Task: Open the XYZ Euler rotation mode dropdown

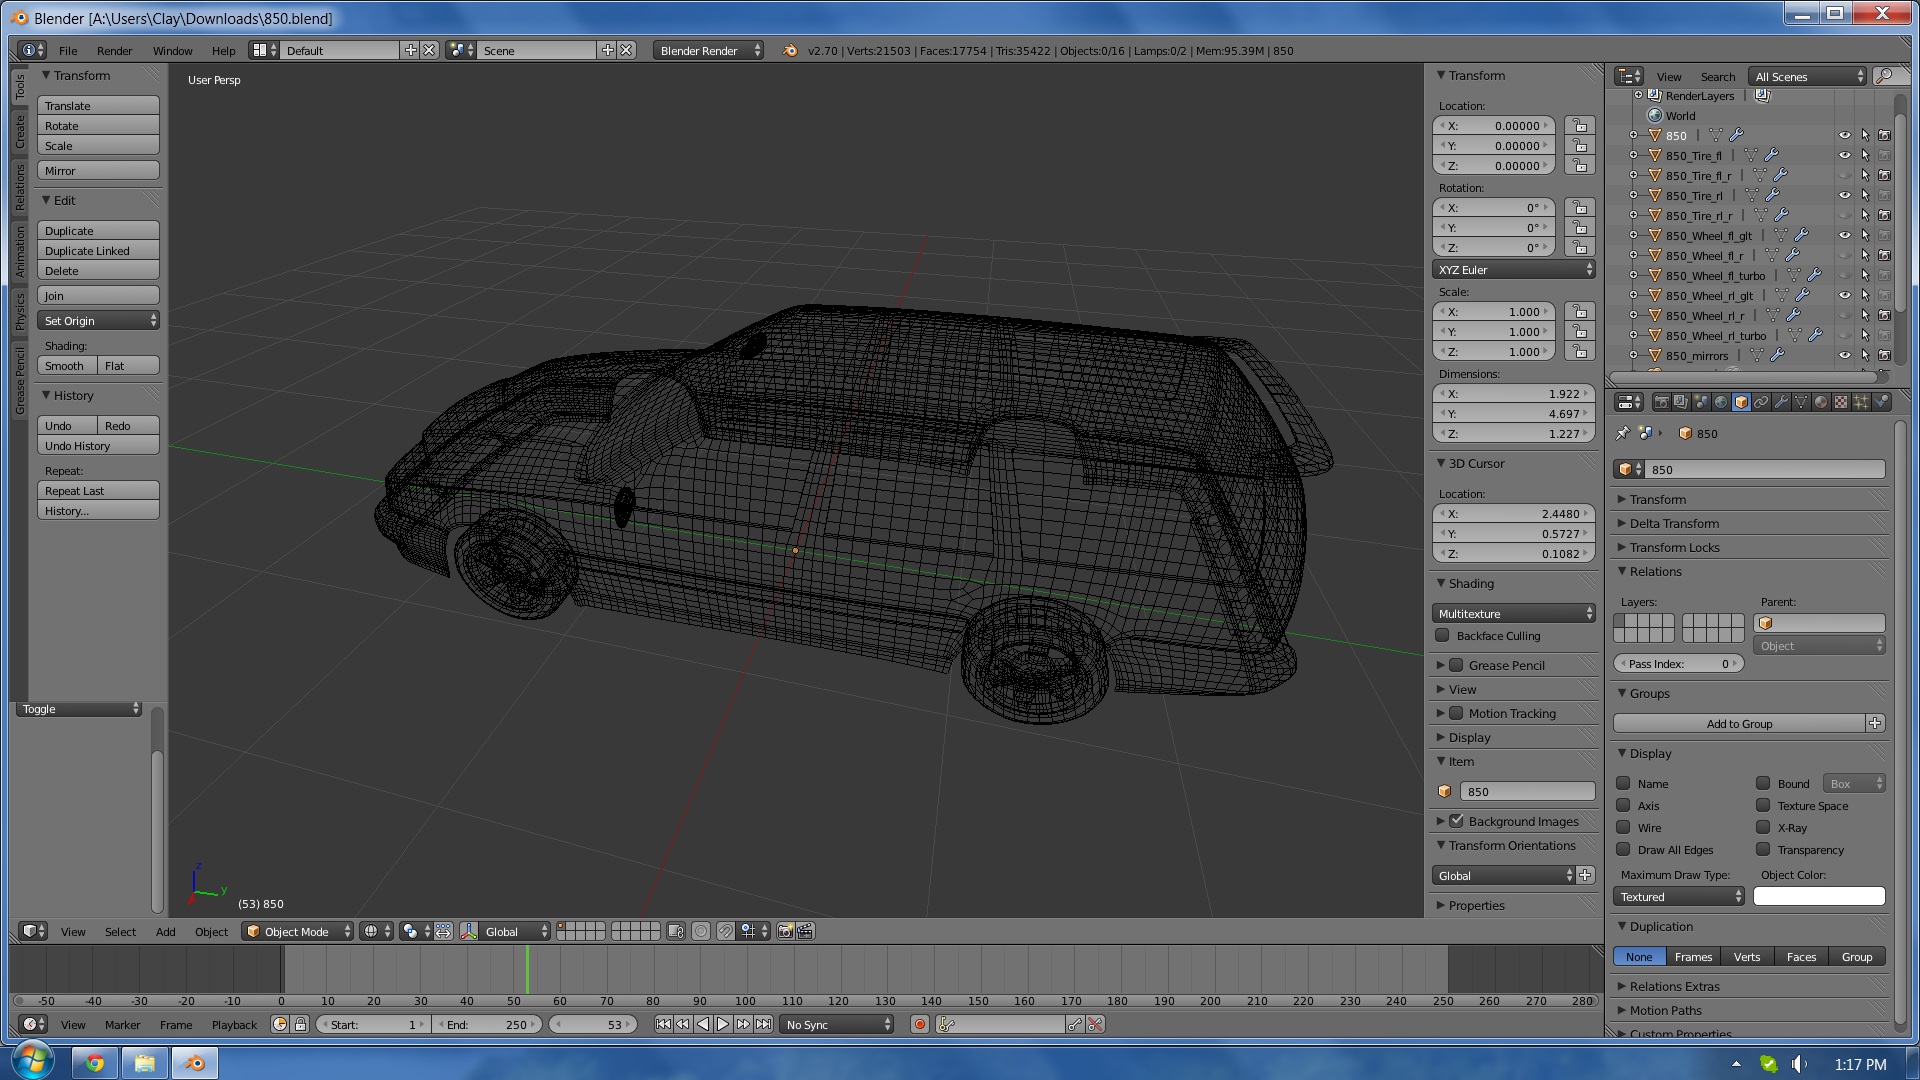Action: click(1514, 270)
